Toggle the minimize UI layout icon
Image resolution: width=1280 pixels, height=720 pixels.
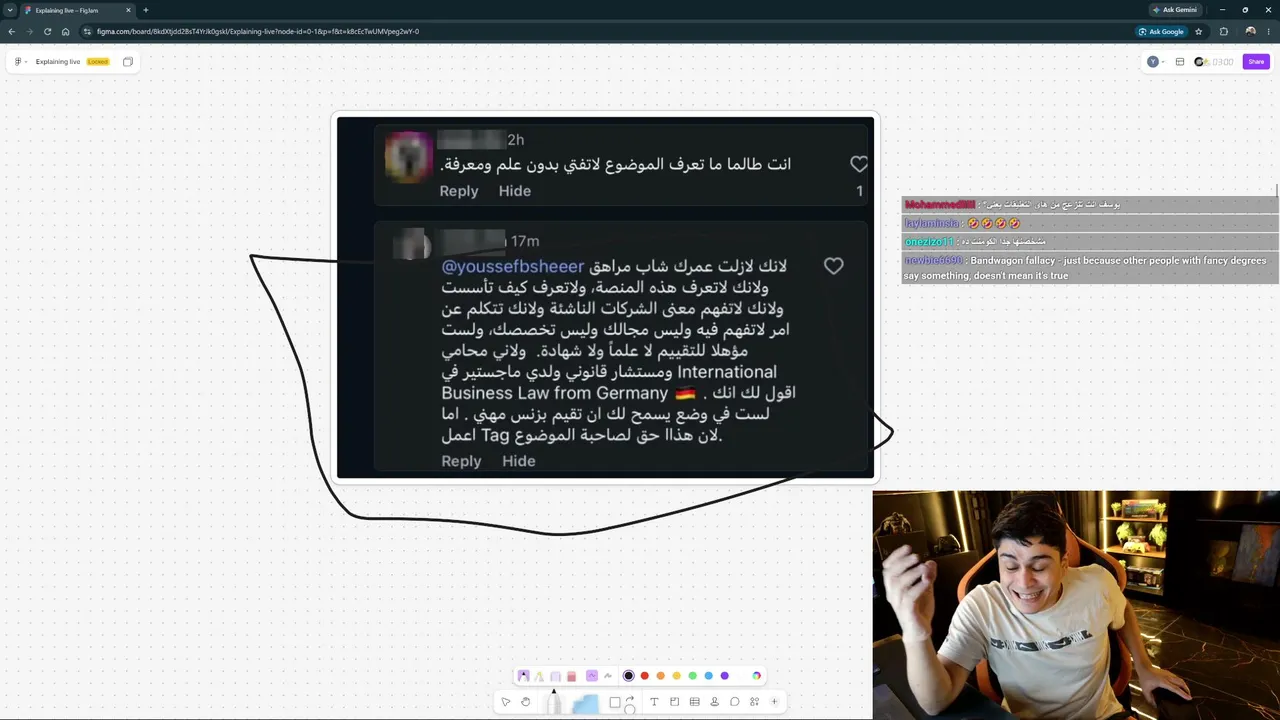tap(1180, 62)
